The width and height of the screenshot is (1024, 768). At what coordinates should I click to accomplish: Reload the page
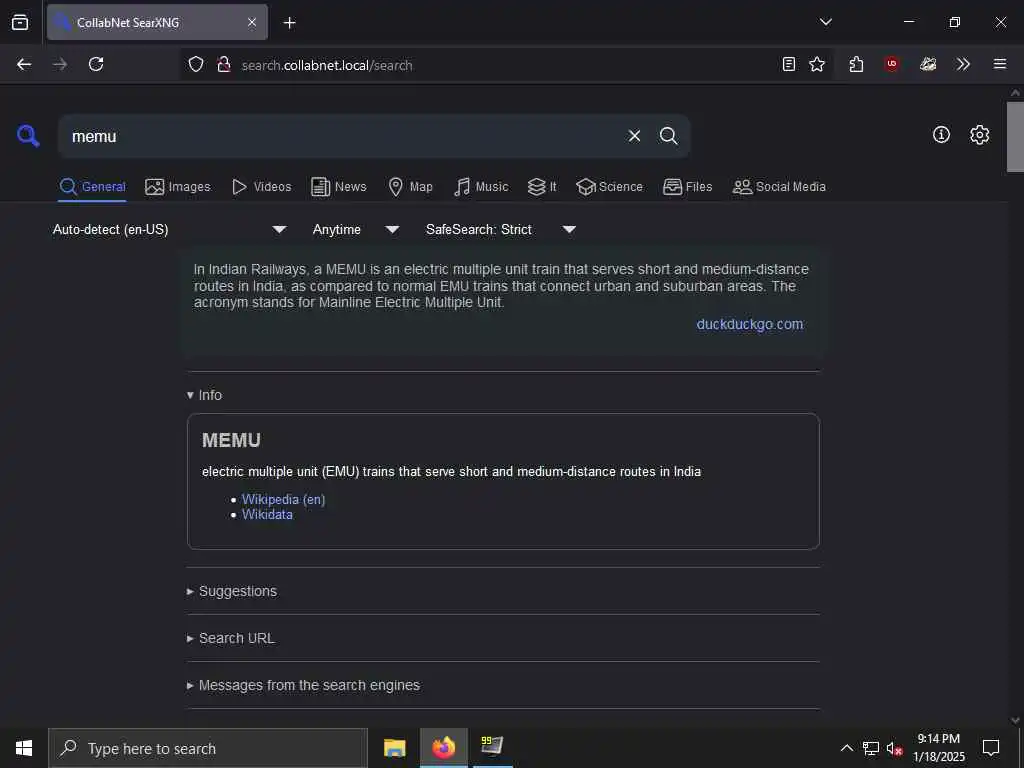[x=96, y=64]
